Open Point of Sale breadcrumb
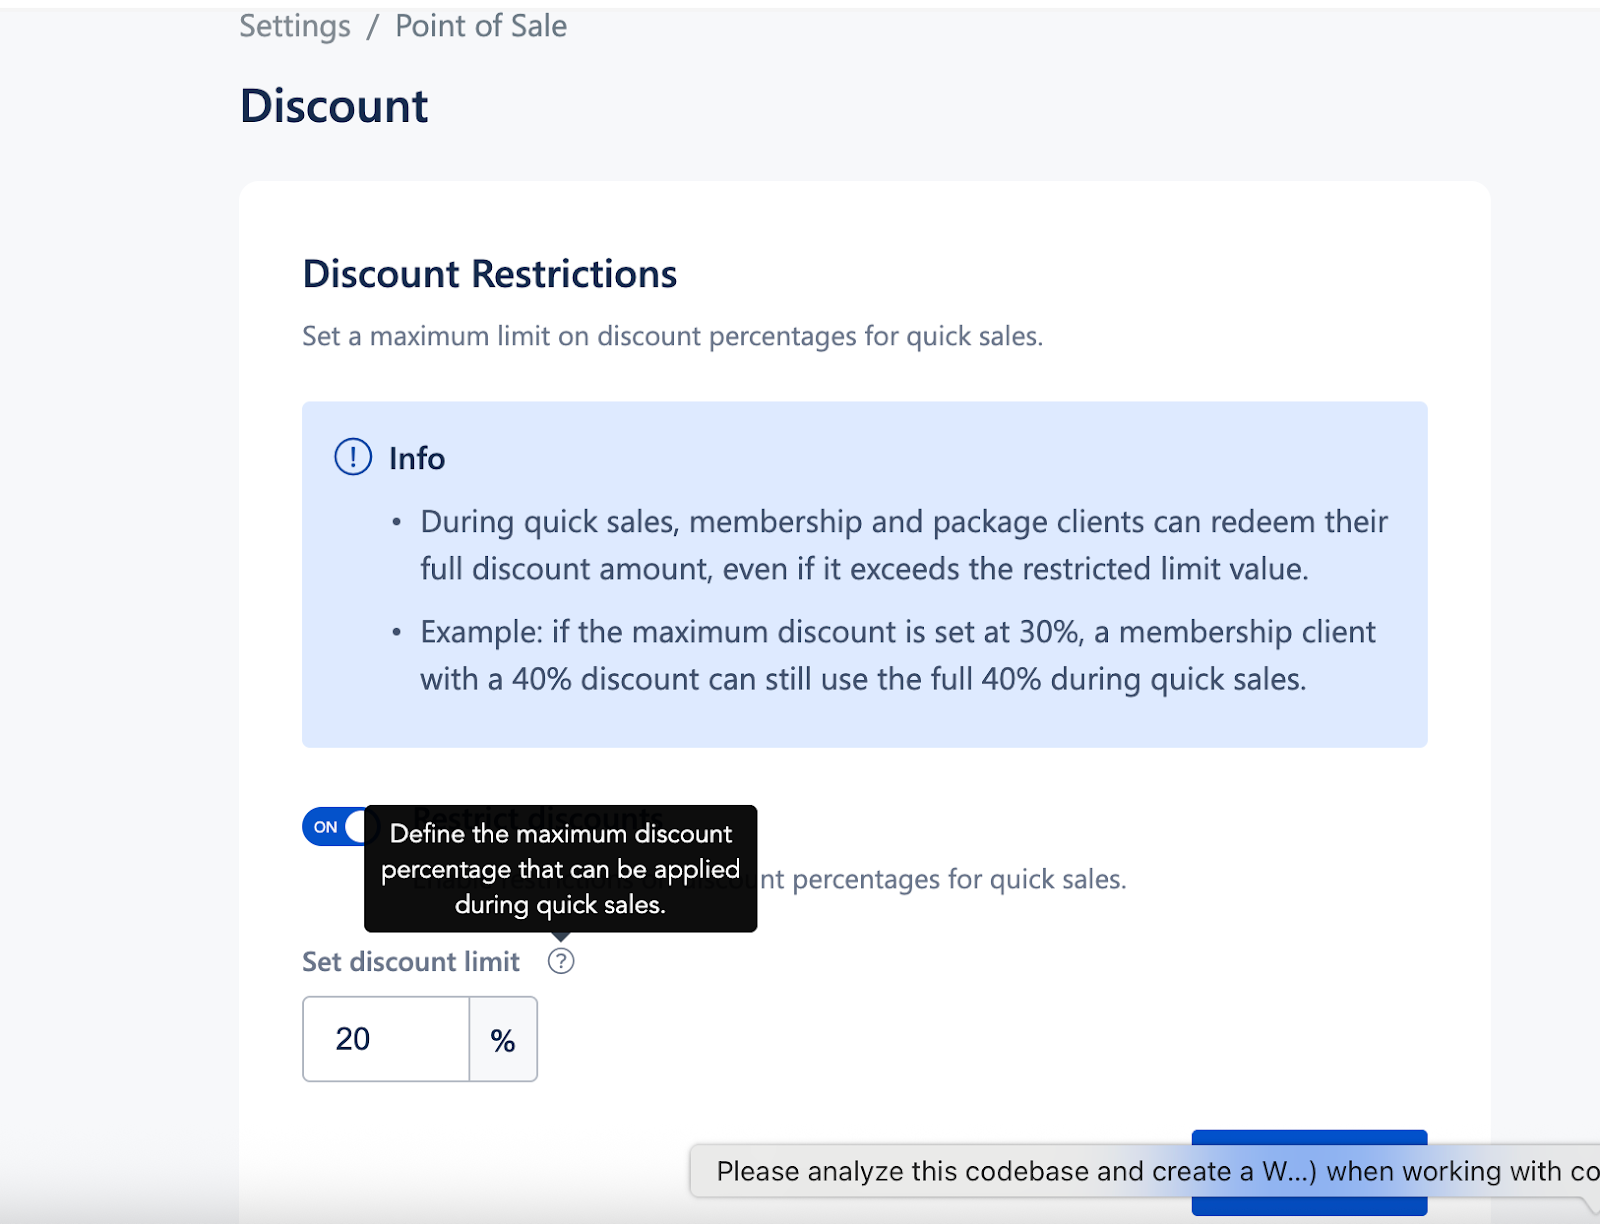Screen dimensions: 1600x1224 click(x=480, y=26)
